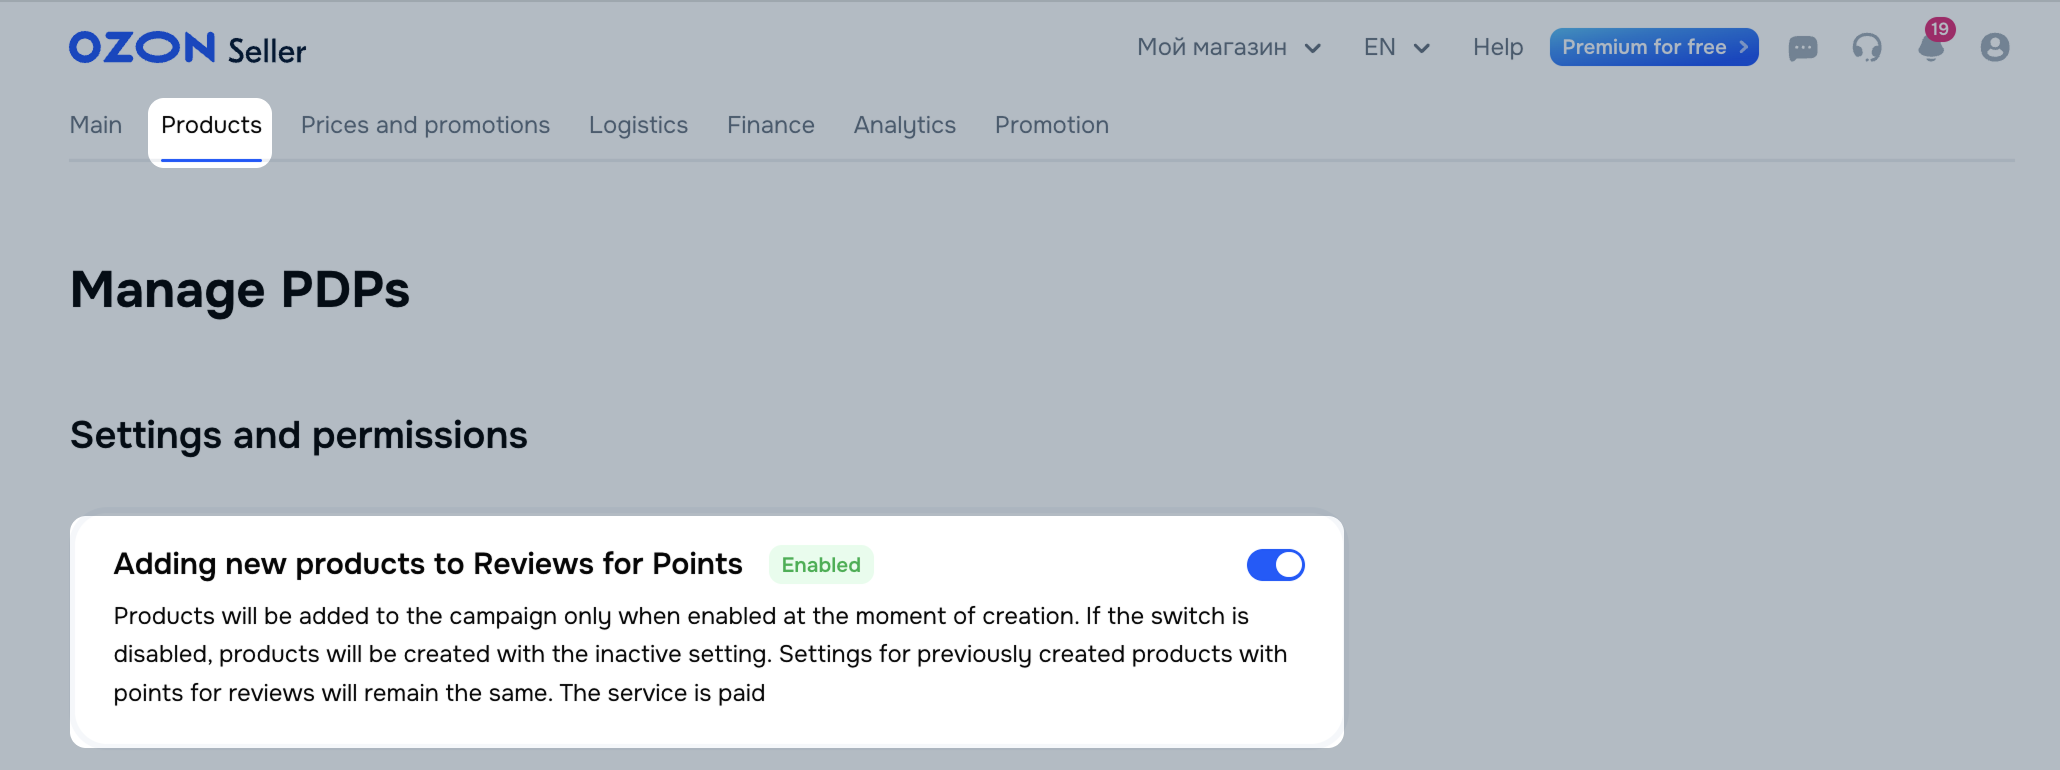Open the Finance tab
This screenshot has height=770, width=2060.
(x=771, y=125)
